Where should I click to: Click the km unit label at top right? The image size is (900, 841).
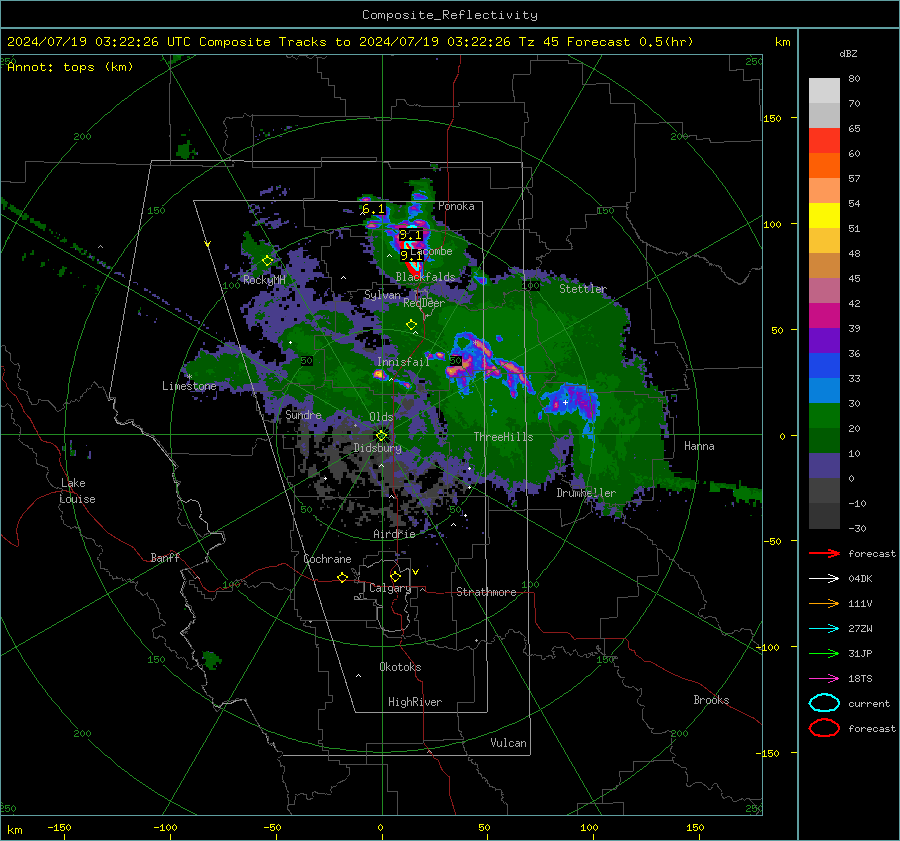[782, 42]
